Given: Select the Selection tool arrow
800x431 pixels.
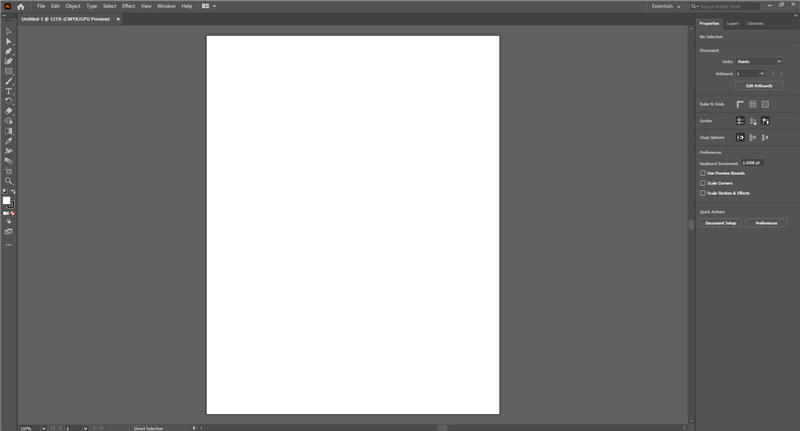Looking at the screenshot, I should 9,32.
